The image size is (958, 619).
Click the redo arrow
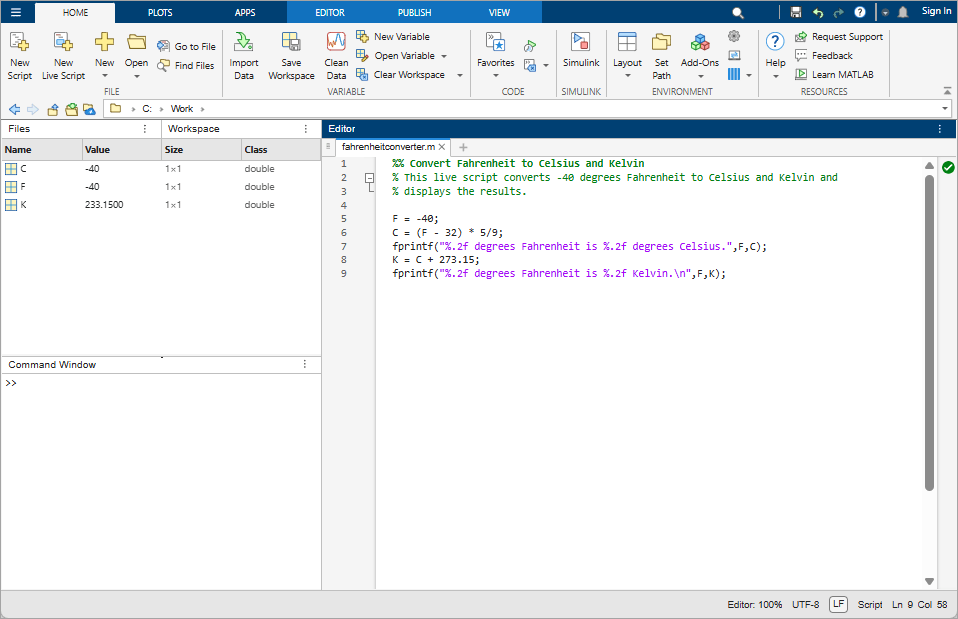(838, 12)
